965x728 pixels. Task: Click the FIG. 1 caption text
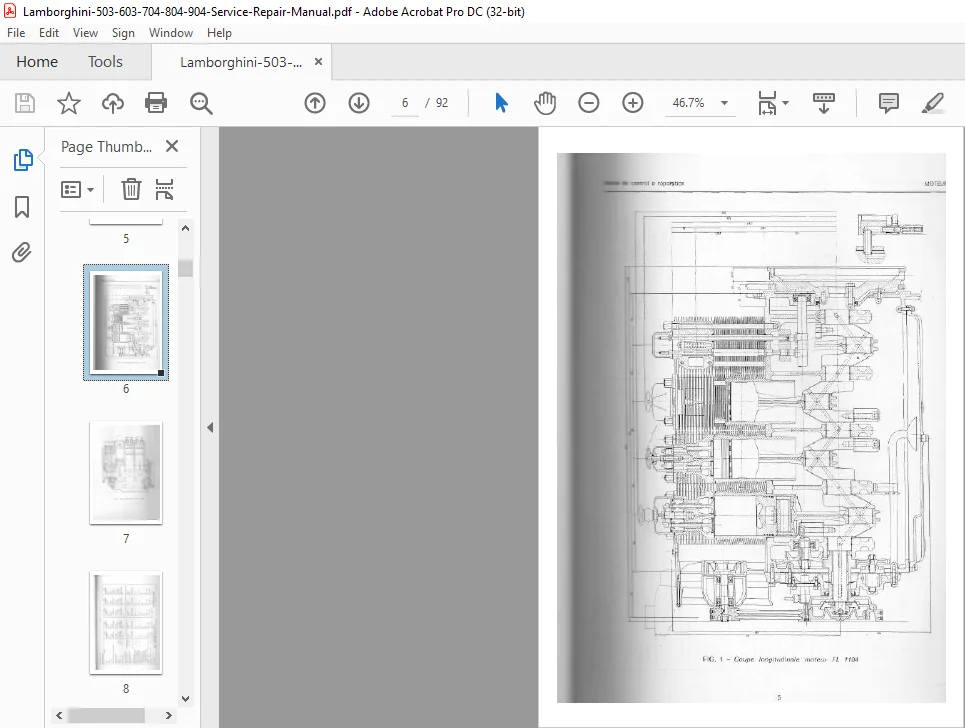tap(780, 659)
